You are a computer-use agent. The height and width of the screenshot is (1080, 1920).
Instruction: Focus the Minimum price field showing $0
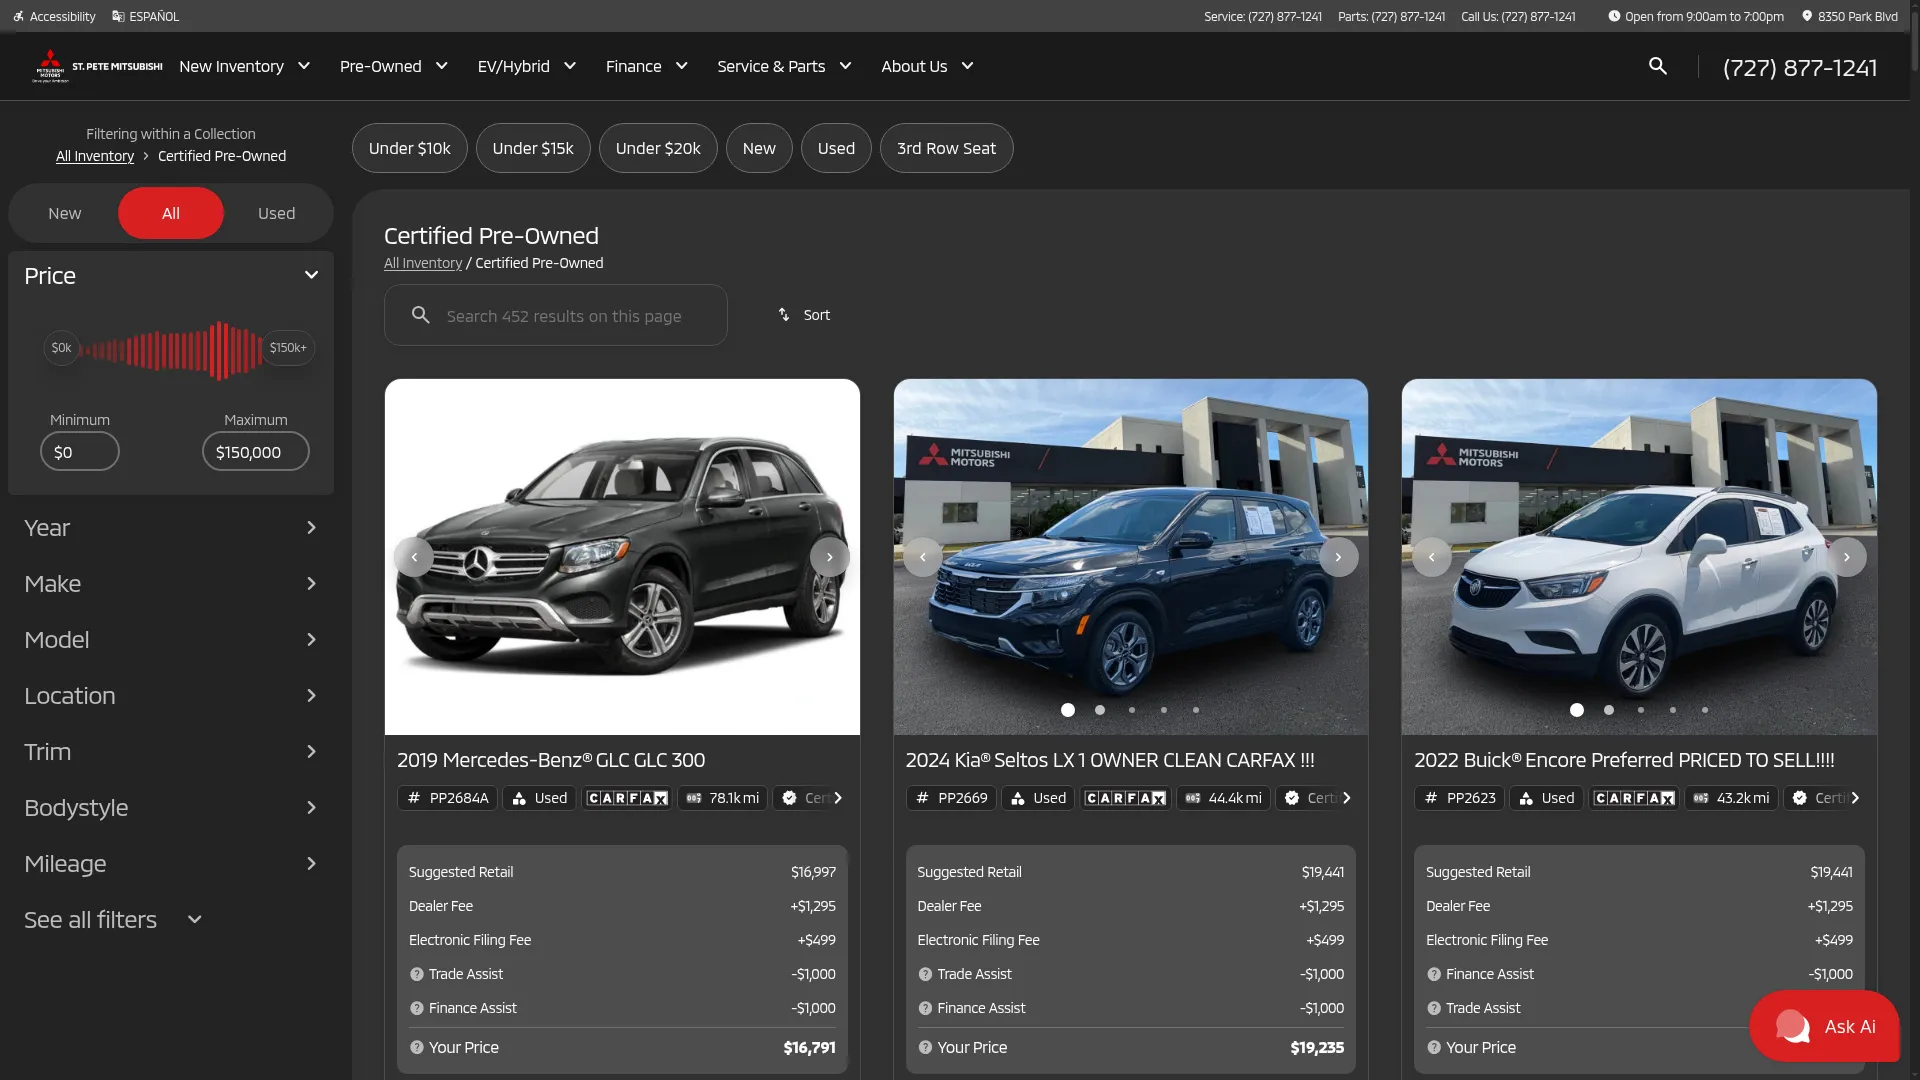point(80,452)
